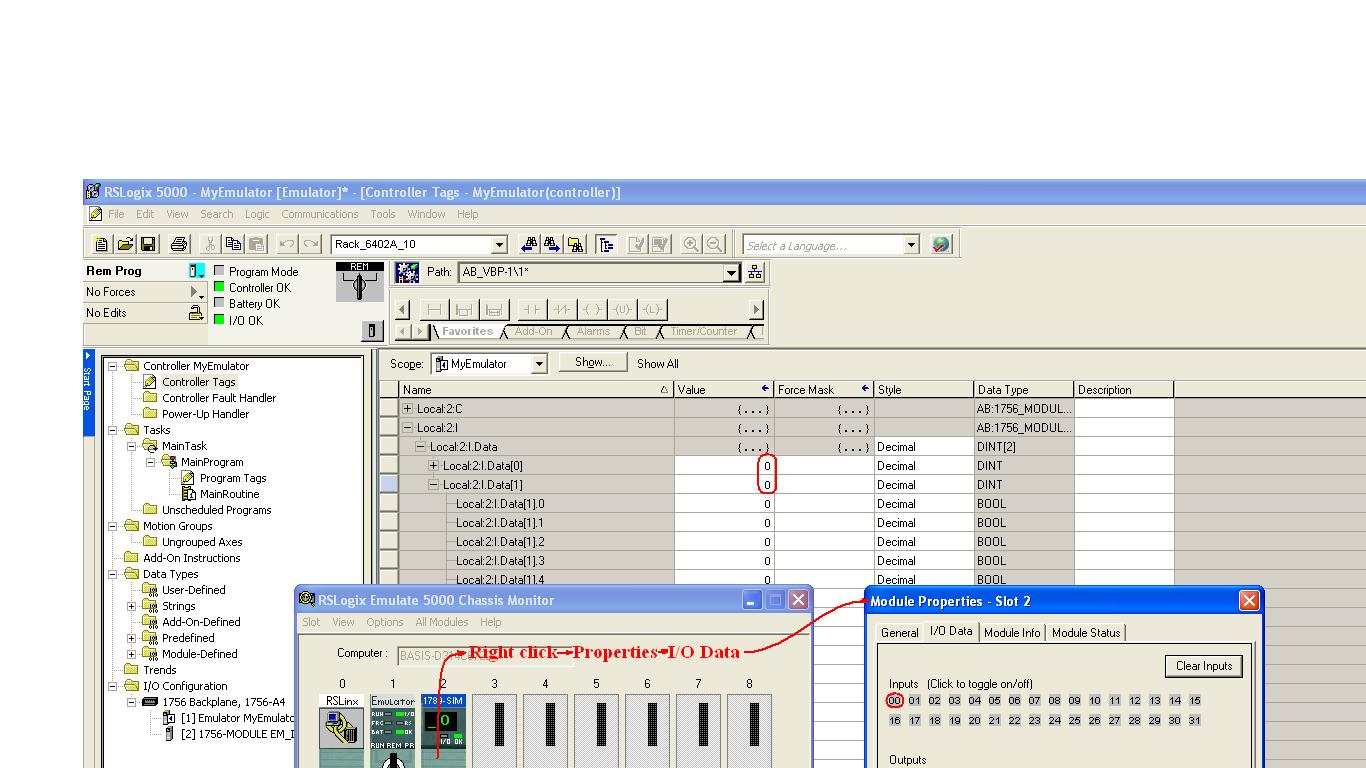This screenshot has width=1366, height=768.
Task: Click the RSWho network browse icon
Action: coord(755,272)
